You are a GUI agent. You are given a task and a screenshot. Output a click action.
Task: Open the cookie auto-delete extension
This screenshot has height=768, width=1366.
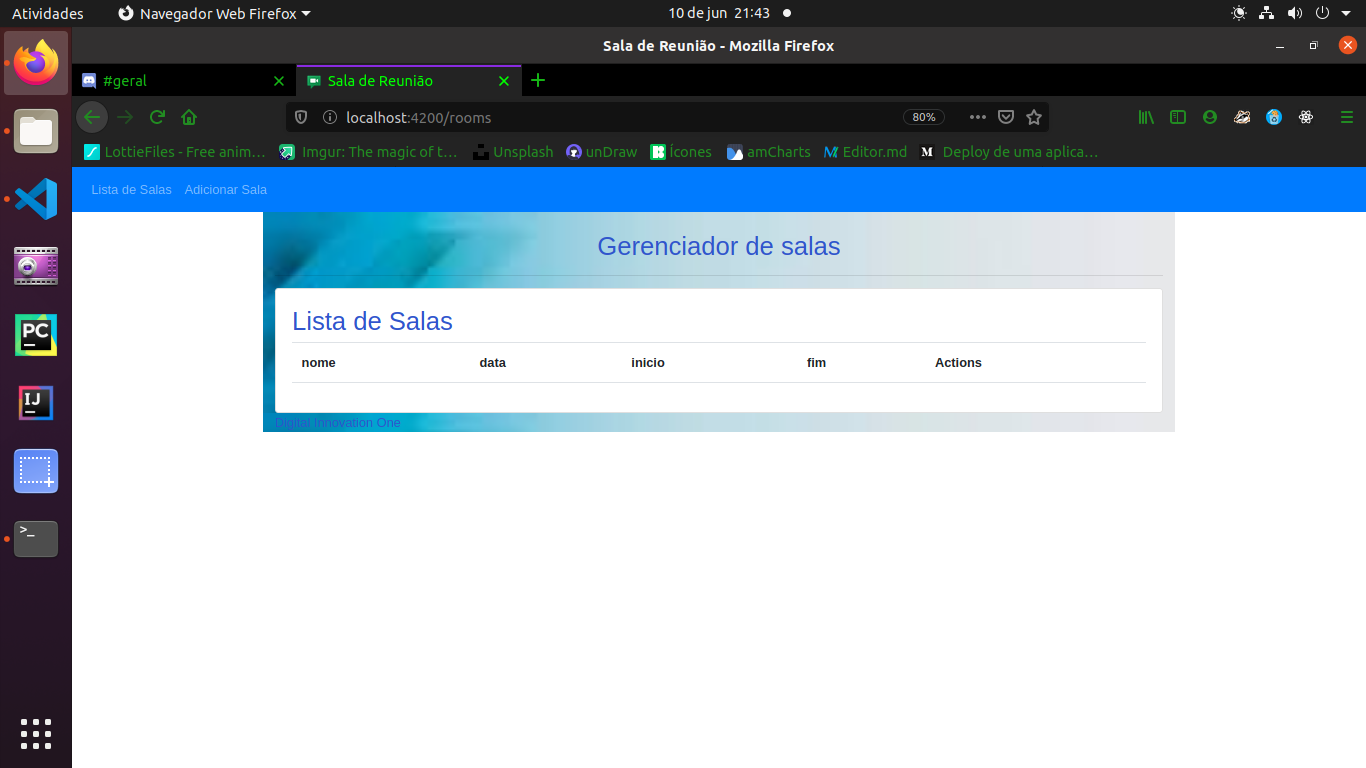(x=1274, y=117)
